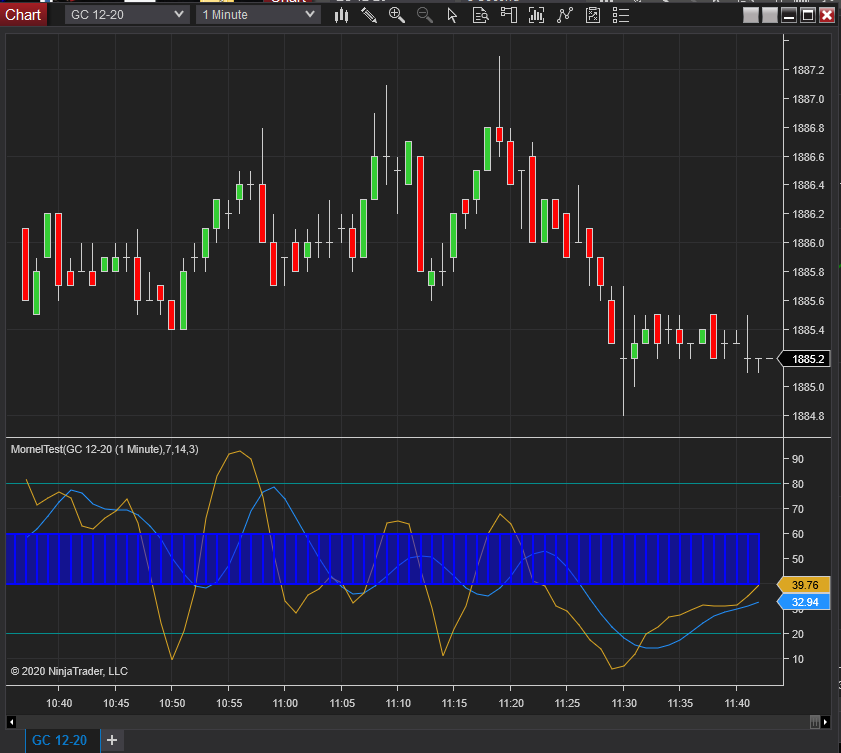Open the data series bars icon
This screenshot has width=841, height=753.
[536, 15]
